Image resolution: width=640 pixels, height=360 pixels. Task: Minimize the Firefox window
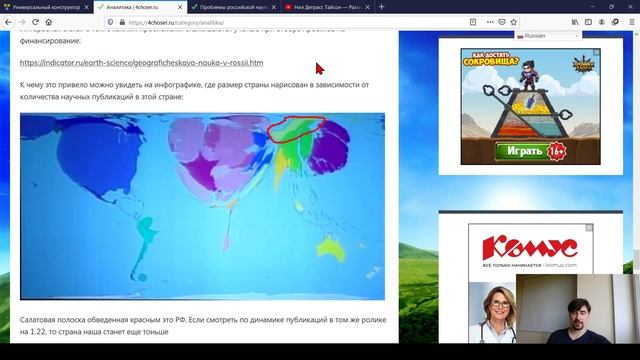point(593,7)
